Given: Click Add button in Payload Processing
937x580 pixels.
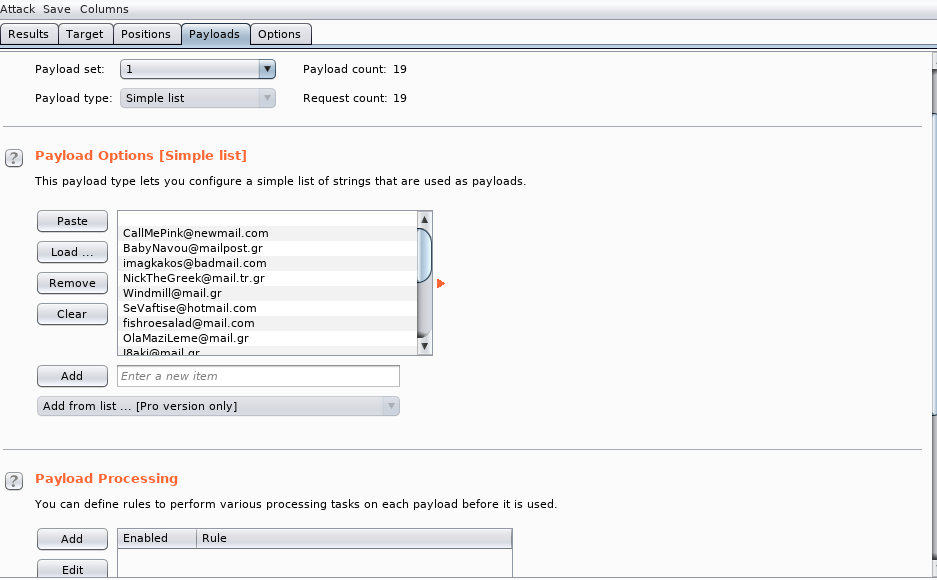Looking at the screenshot, I should pos(72,539).
